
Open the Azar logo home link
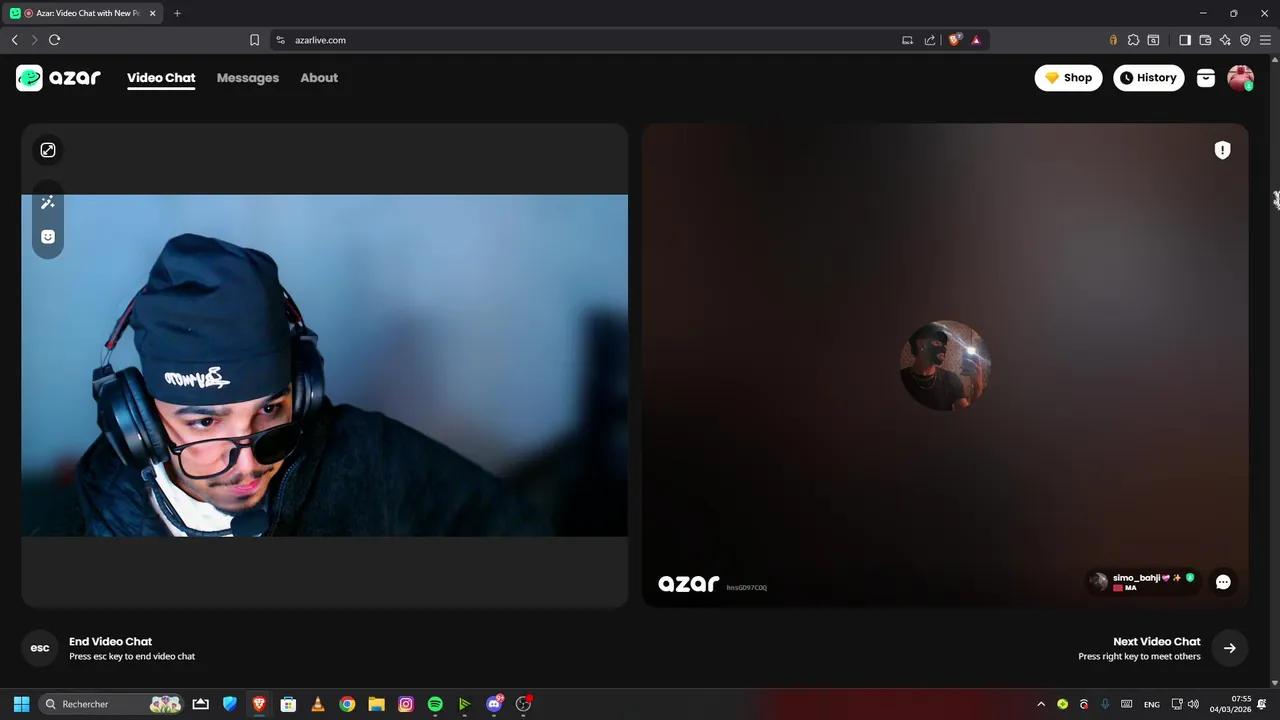point(58,78)
